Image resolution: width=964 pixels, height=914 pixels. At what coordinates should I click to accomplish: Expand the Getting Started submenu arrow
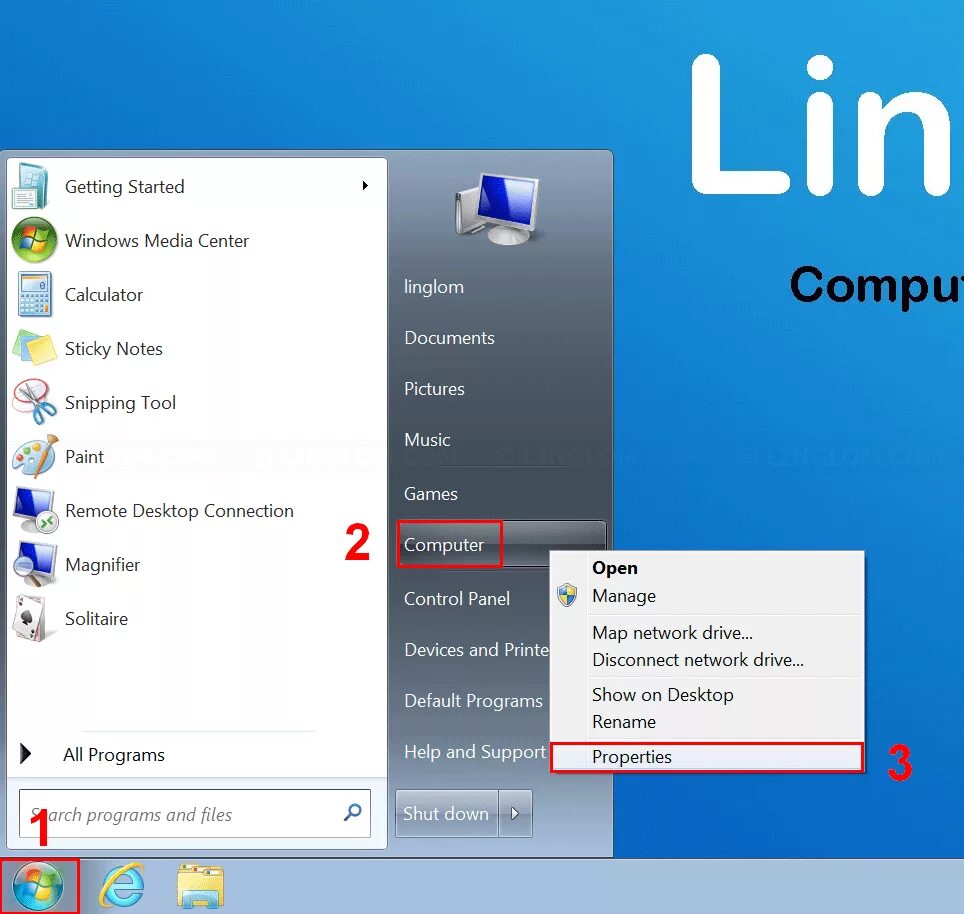365,186
